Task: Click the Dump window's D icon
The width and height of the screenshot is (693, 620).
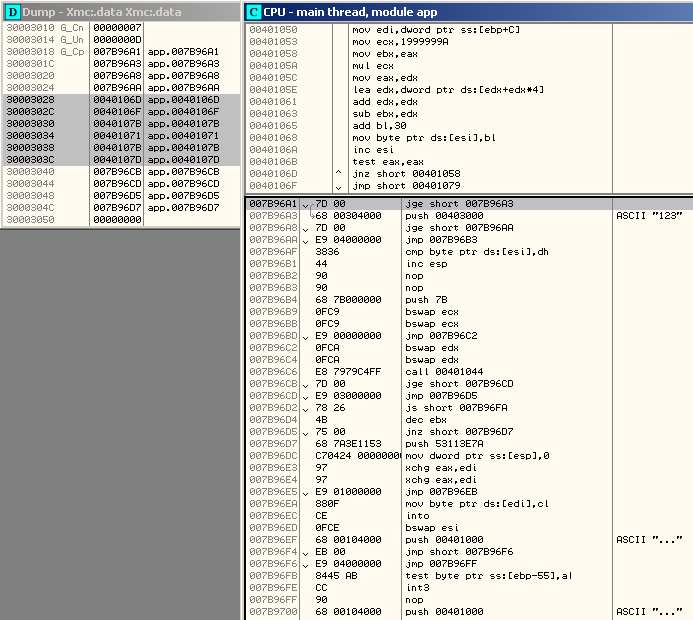Action: (12, 11)
